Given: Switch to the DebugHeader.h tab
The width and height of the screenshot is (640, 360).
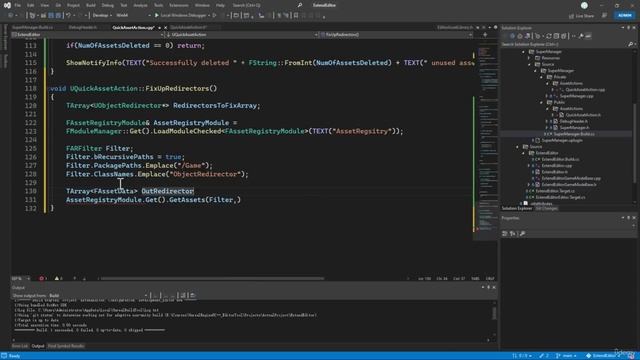Looking at the screenshot, I should click(x=83, y=27).
